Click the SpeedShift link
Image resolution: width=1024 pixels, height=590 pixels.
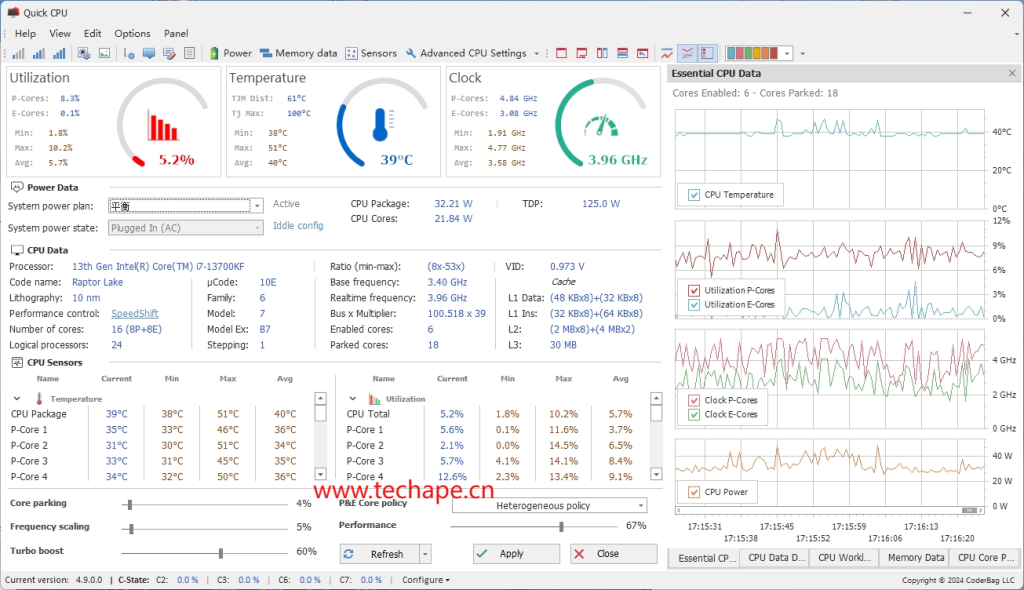tap(135, 314)
